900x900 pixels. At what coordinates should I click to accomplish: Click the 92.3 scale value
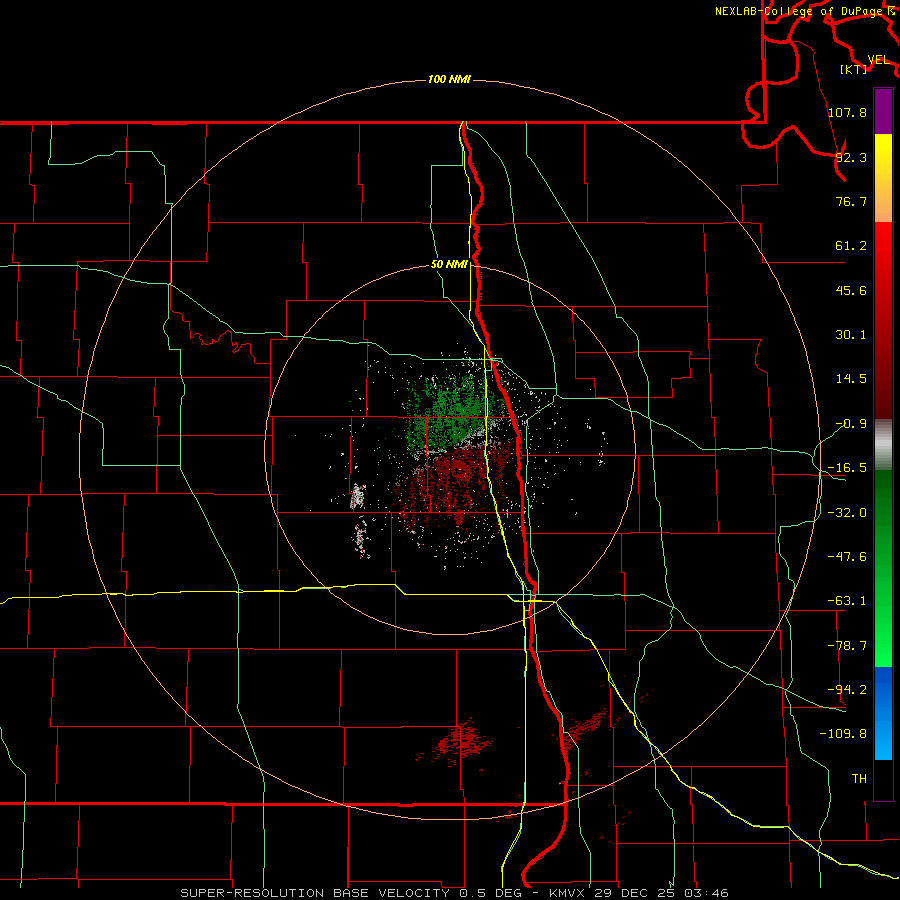[x=851, y=157]
